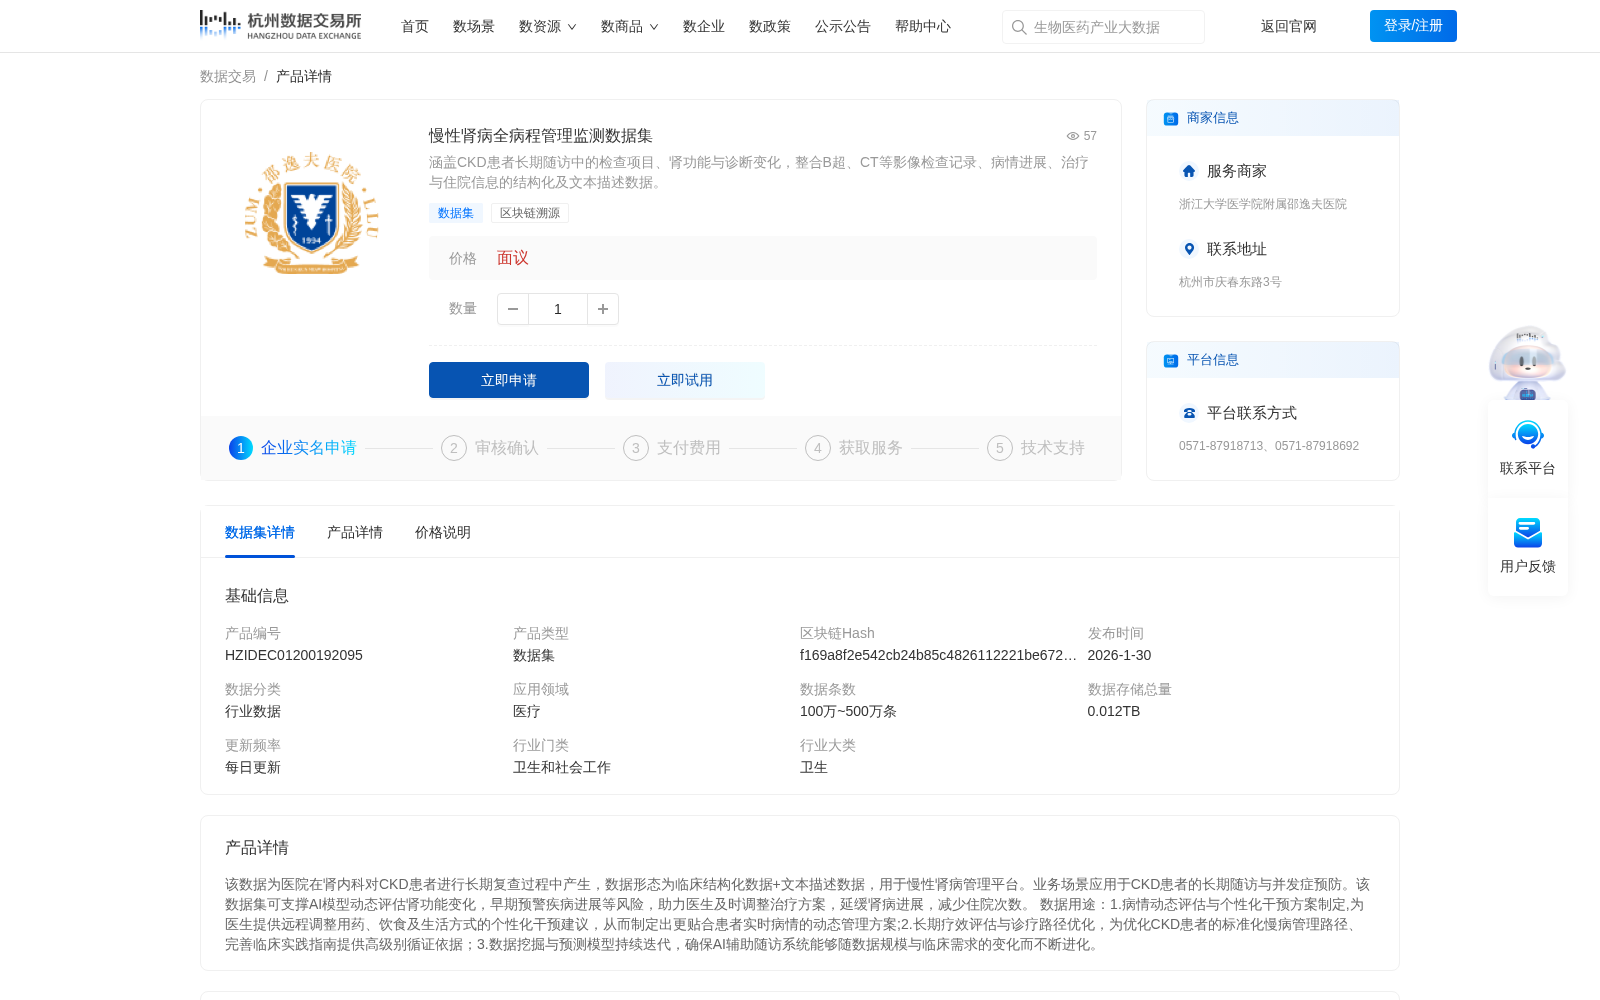
Task: Click the 面议 price text
Action: tap(513, 258)
